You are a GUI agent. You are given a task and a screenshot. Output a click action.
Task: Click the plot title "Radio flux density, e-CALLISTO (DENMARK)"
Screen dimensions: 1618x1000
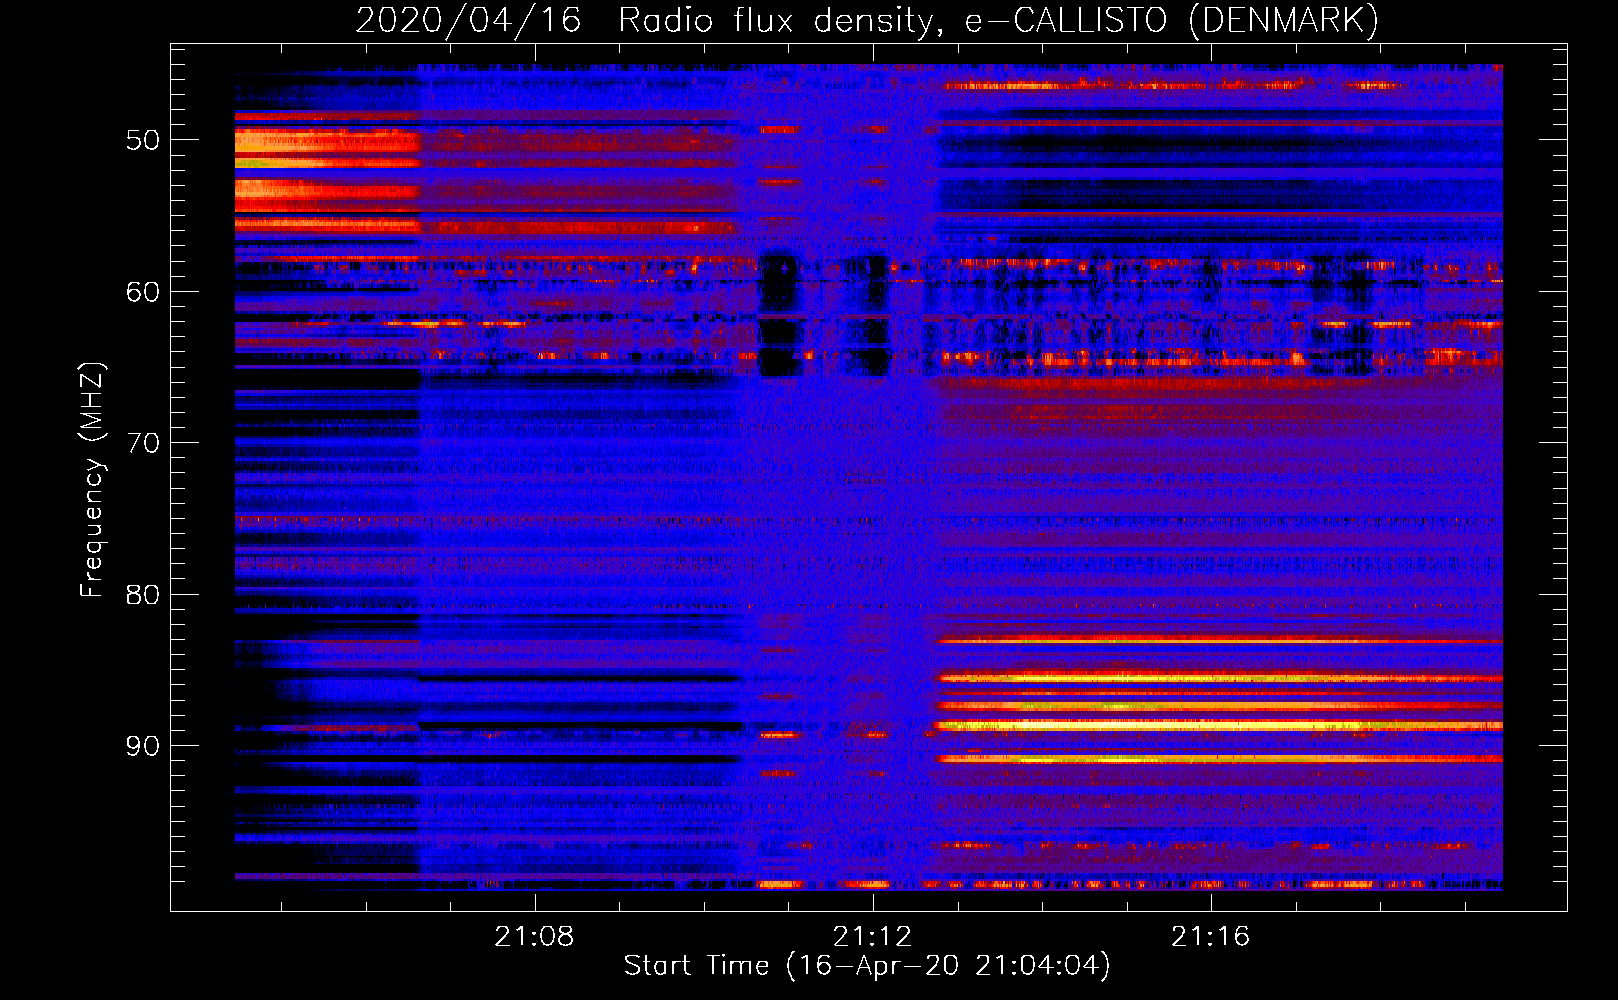tap(998, 21)
